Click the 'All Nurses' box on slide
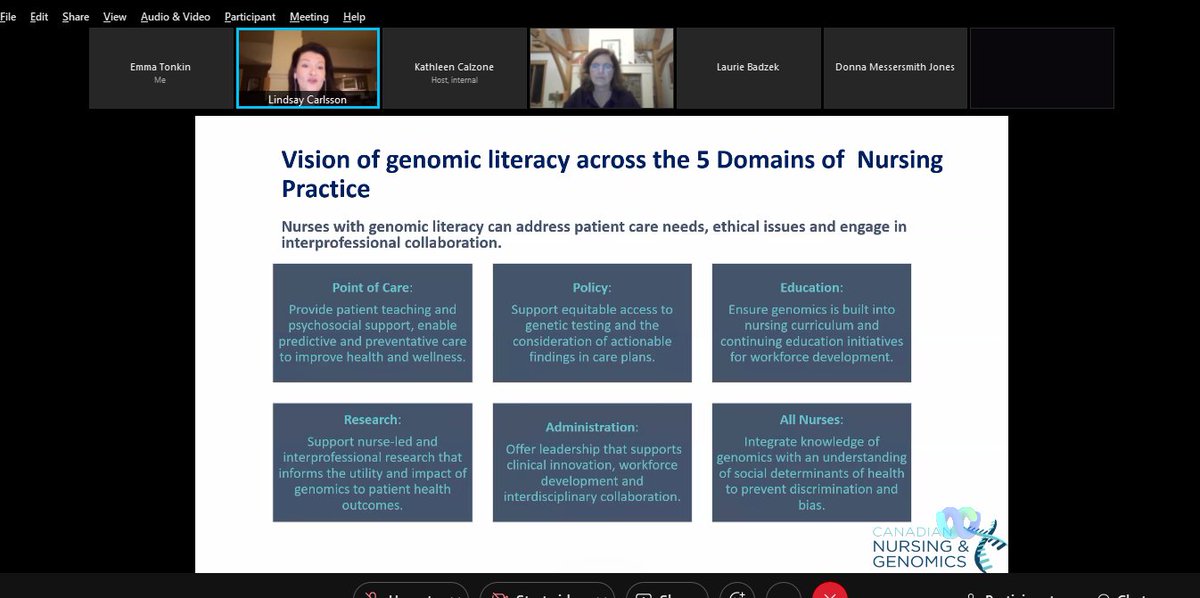The width and height of the screenshot is (1200, 598). (811, 462)
